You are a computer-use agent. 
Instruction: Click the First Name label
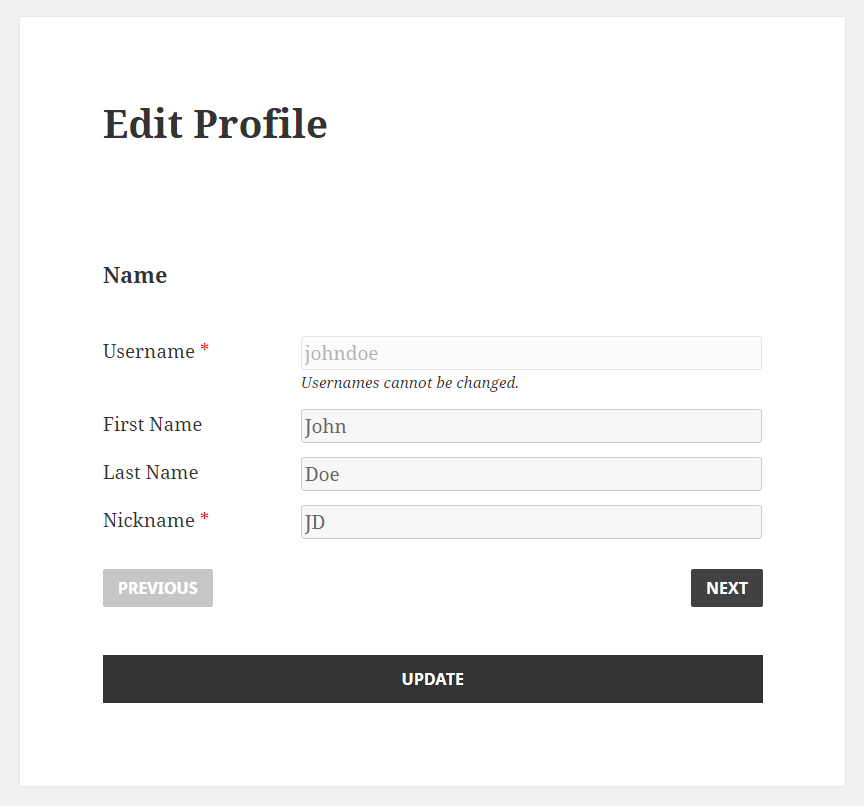(152, 425)
